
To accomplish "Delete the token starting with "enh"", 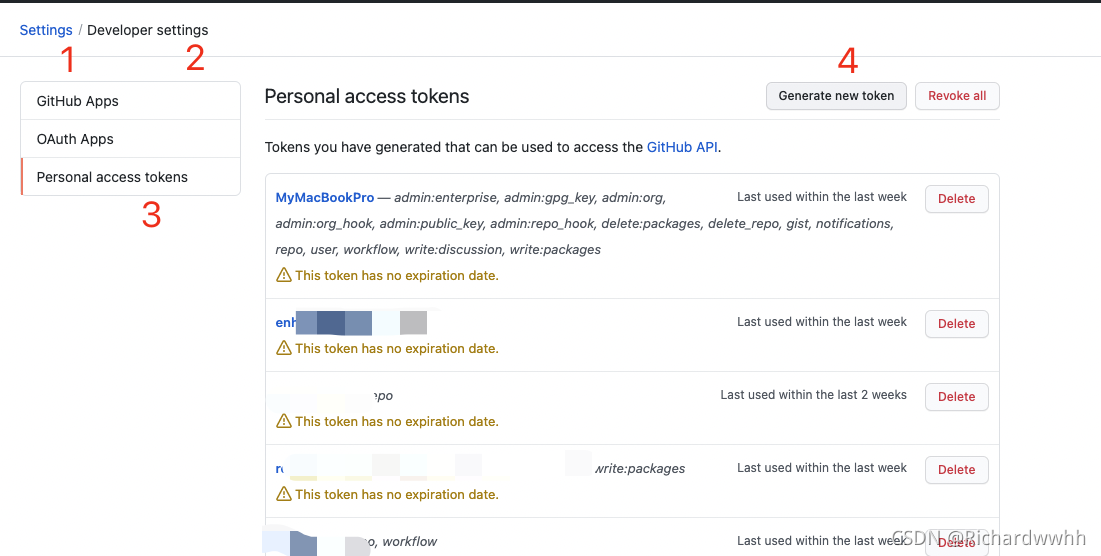I will pos(956,324).
